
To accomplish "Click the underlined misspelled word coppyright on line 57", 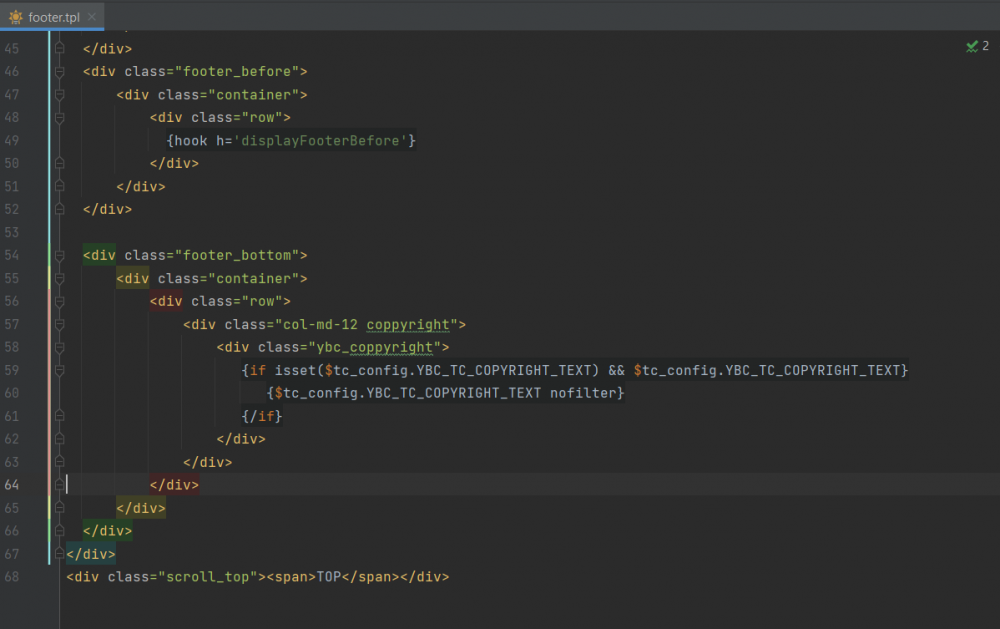I will (x=409, y=324).
